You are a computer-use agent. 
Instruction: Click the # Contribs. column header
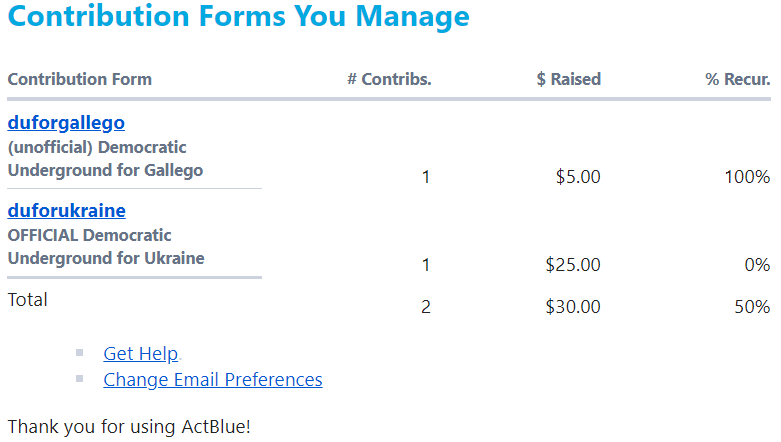click(x=389, y=79)
